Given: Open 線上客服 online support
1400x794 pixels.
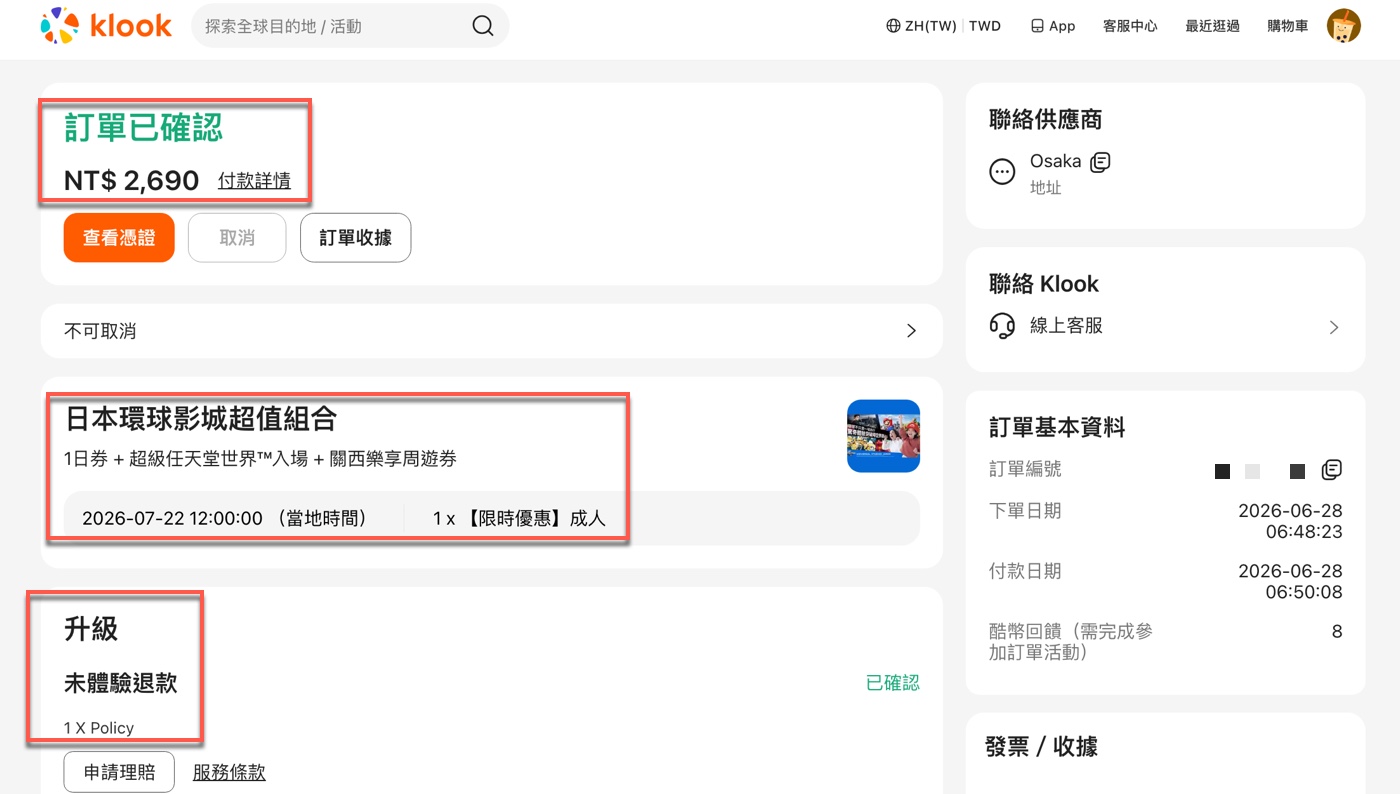Looking at the screenshot, I should [x=1066, y=326].
